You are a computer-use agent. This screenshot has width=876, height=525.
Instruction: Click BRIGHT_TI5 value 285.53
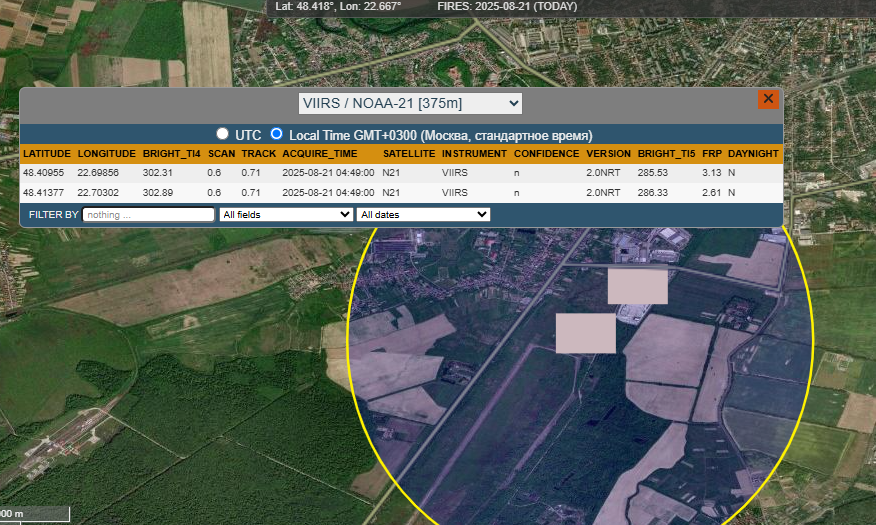click(653, 173)
